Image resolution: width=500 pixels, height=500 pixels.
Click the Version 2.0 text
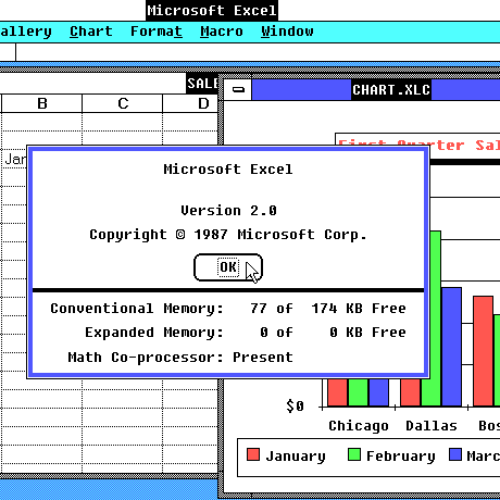(229, 210)
